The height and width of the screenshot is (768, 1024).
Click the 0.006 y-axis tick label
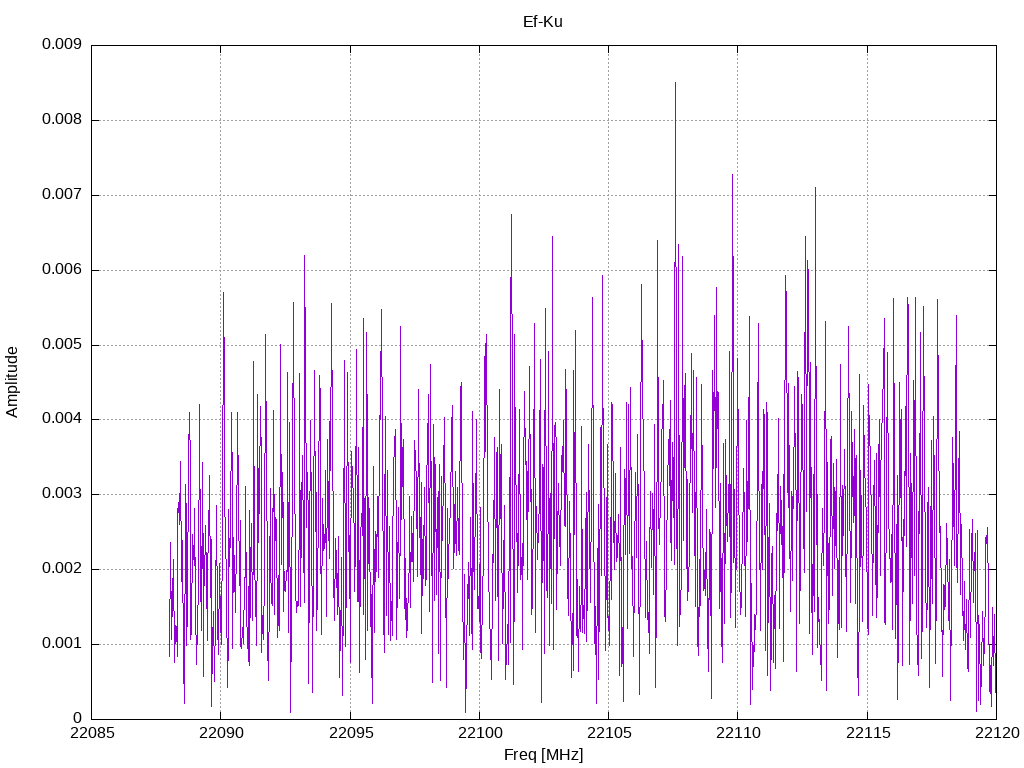pos(62,269)
